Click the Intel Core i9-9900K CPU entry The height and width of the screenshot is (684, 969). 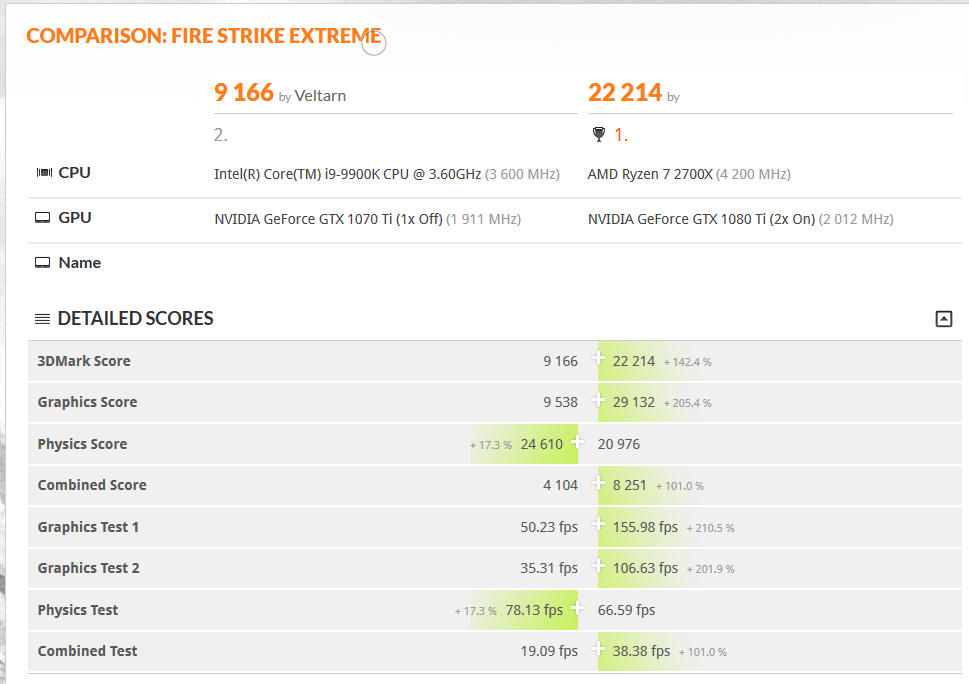point(347,174)
